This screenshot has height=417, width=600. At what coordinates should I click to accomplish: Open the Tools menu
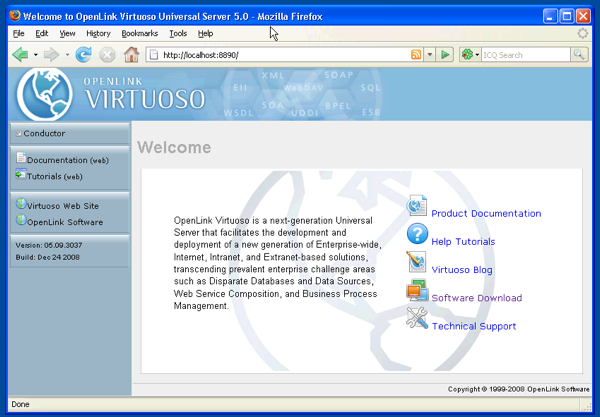pos(178,33)
